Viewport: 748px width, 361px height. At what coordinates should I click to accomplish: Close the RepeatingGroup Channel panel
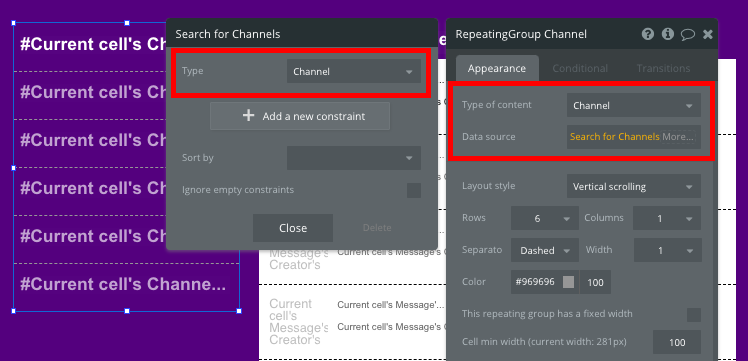(708, 34)
